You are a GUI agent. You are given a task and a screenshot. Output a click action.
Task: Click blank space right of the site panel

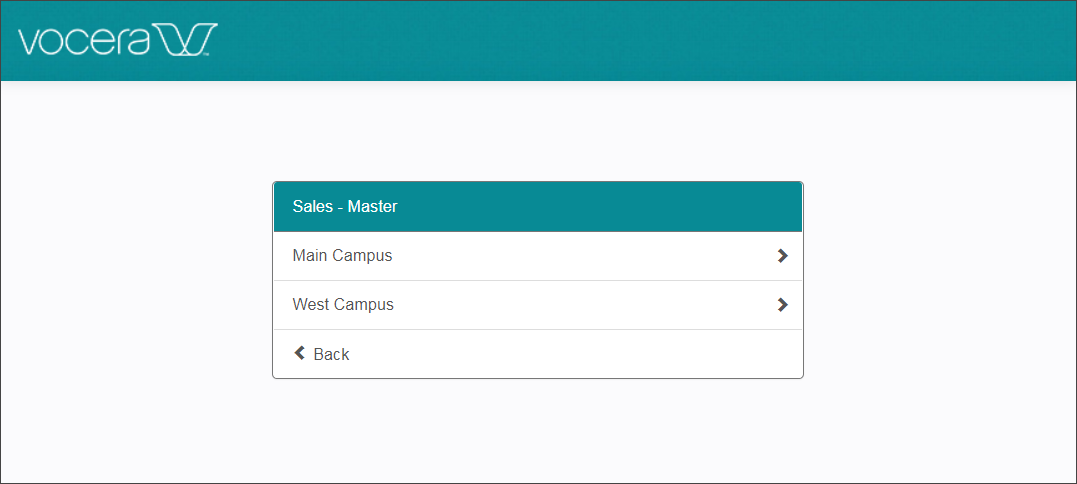tap(940, 280)
